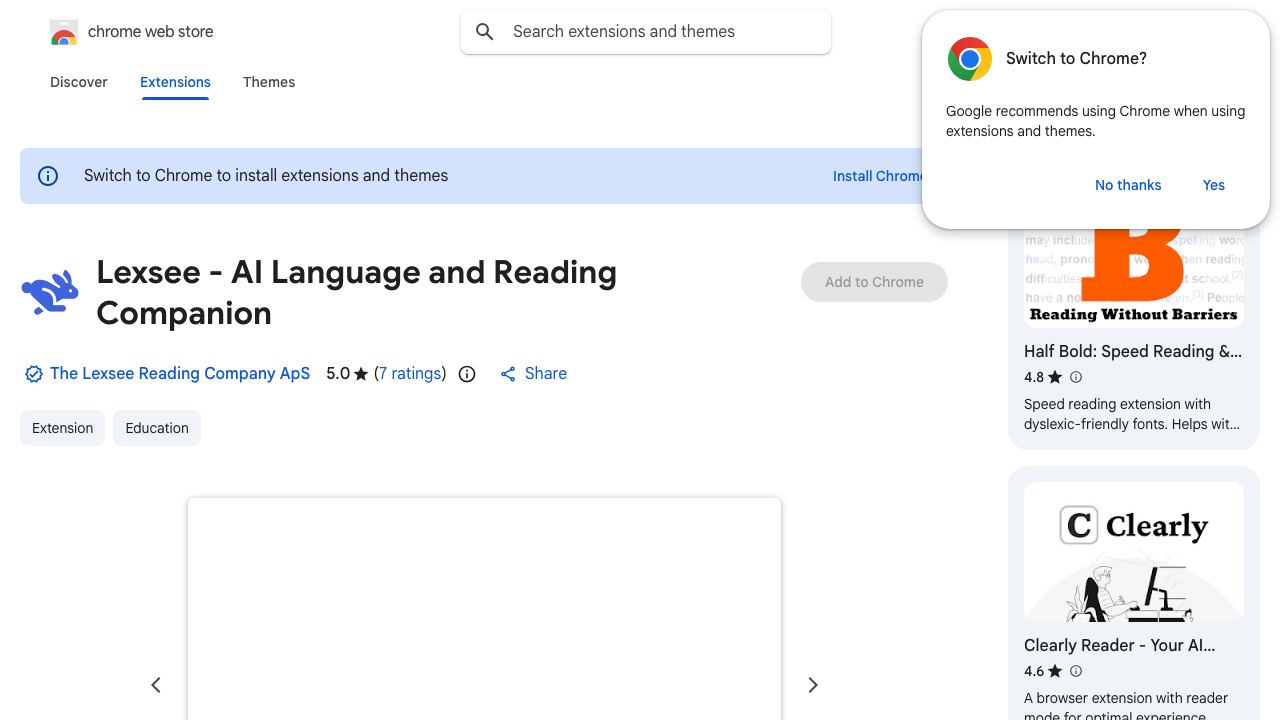
Task: Show the next screenshot with the right arrow
Action: click(x=813, y=685)
